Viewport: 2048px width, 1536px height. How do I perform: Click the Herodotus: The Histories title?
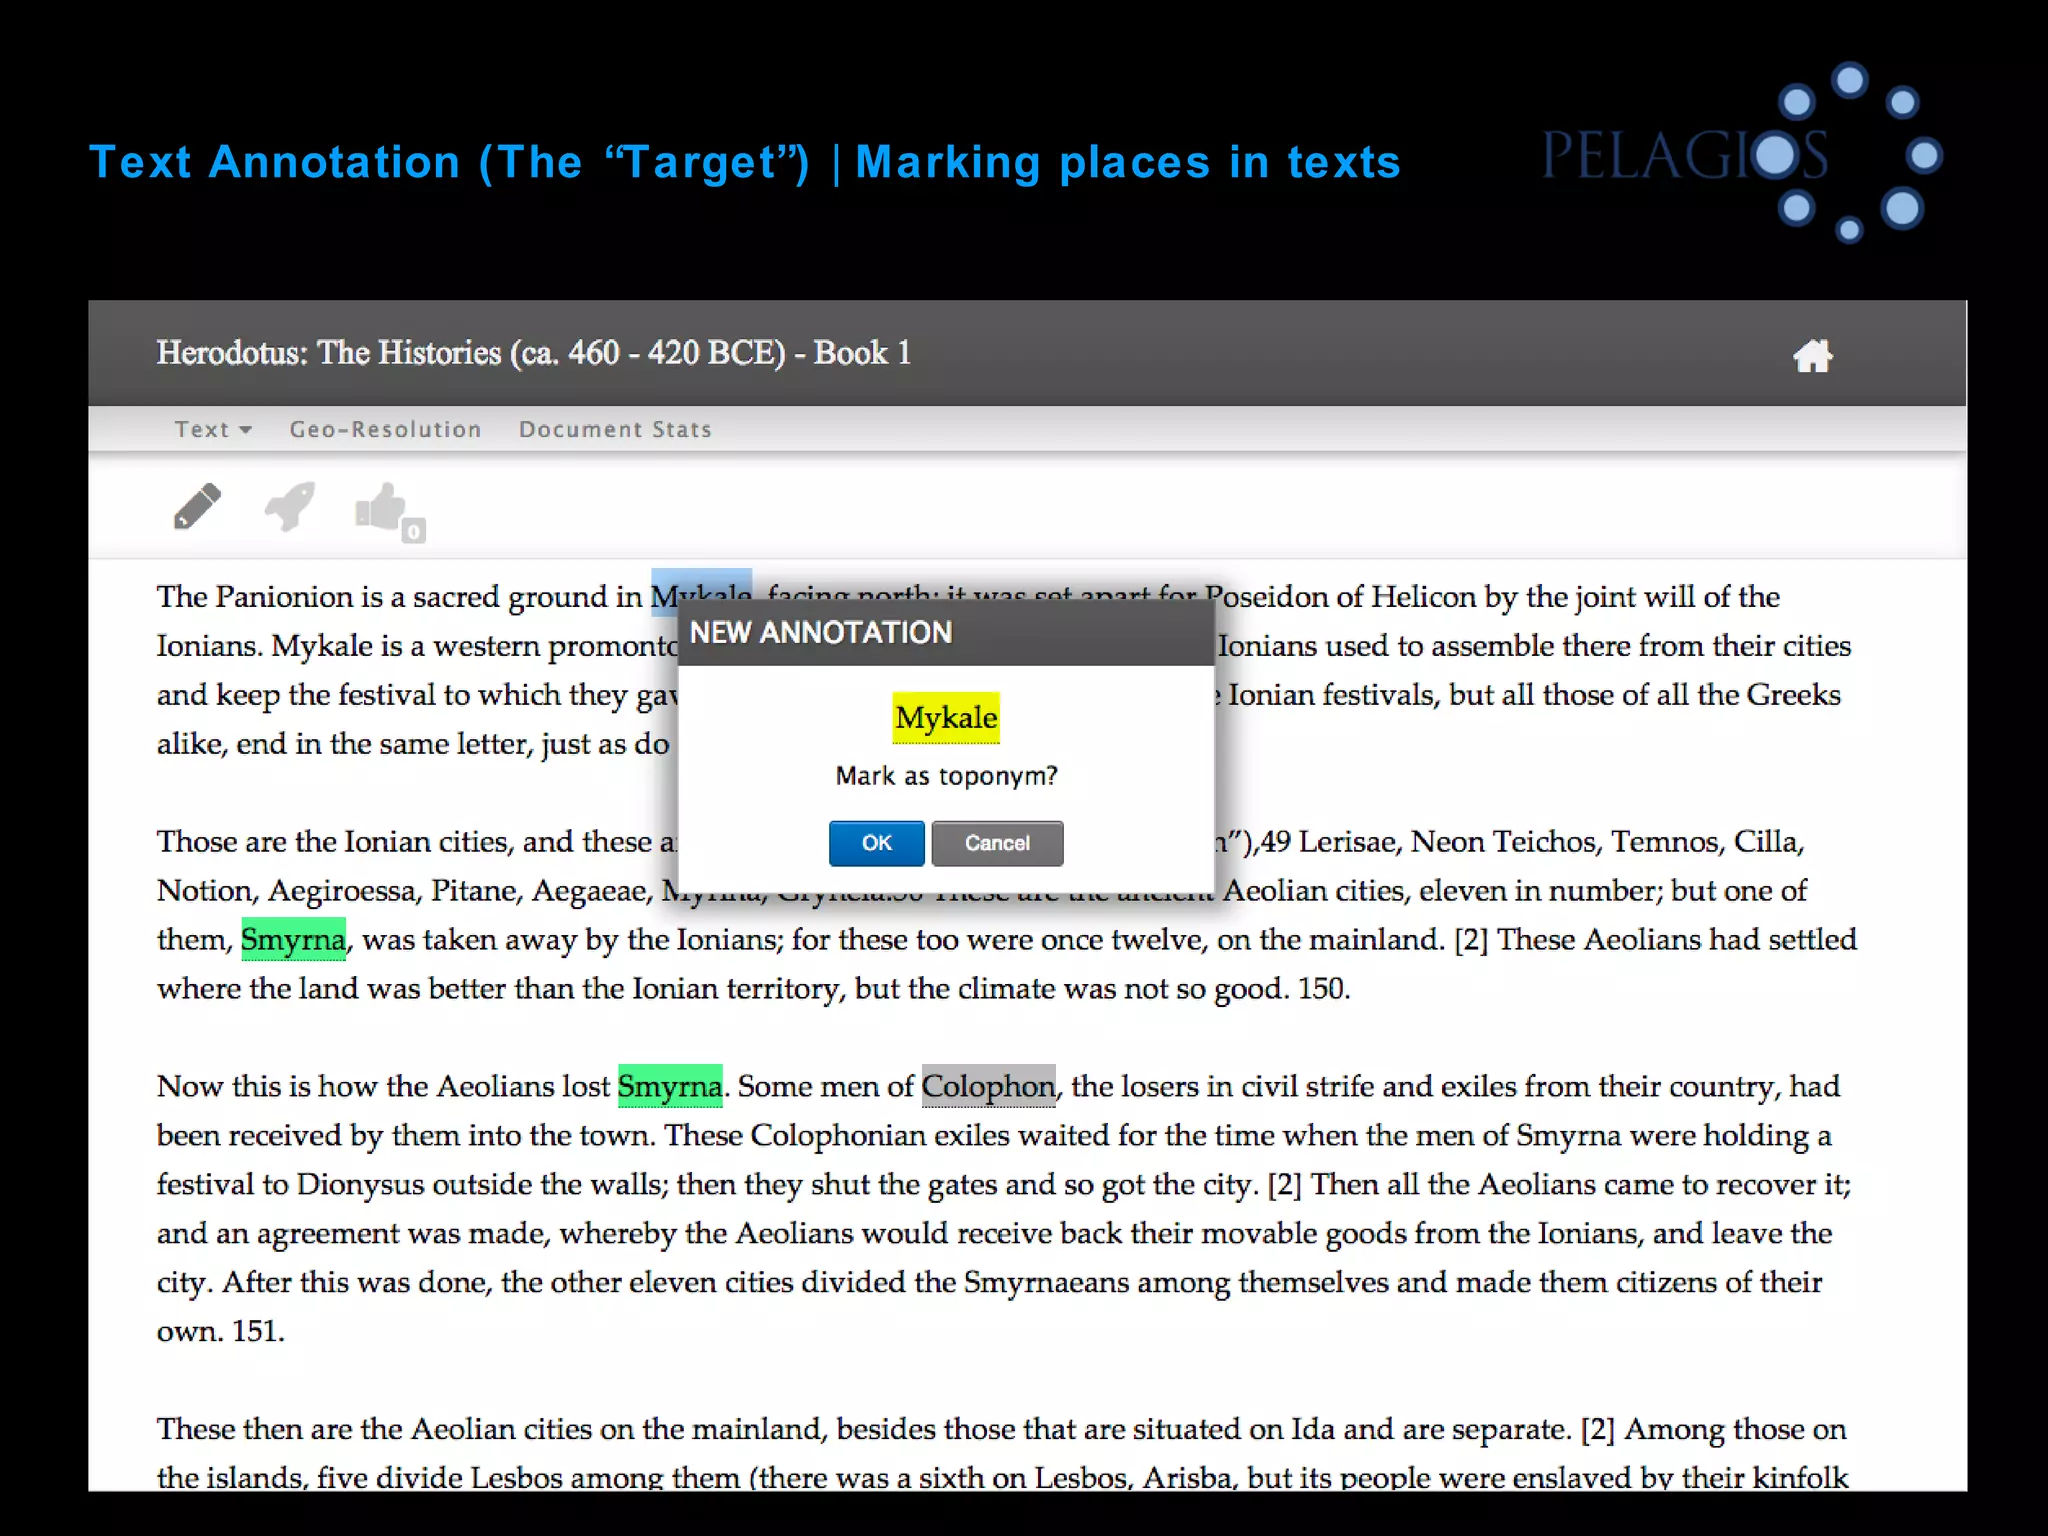(x=534, y=353)
